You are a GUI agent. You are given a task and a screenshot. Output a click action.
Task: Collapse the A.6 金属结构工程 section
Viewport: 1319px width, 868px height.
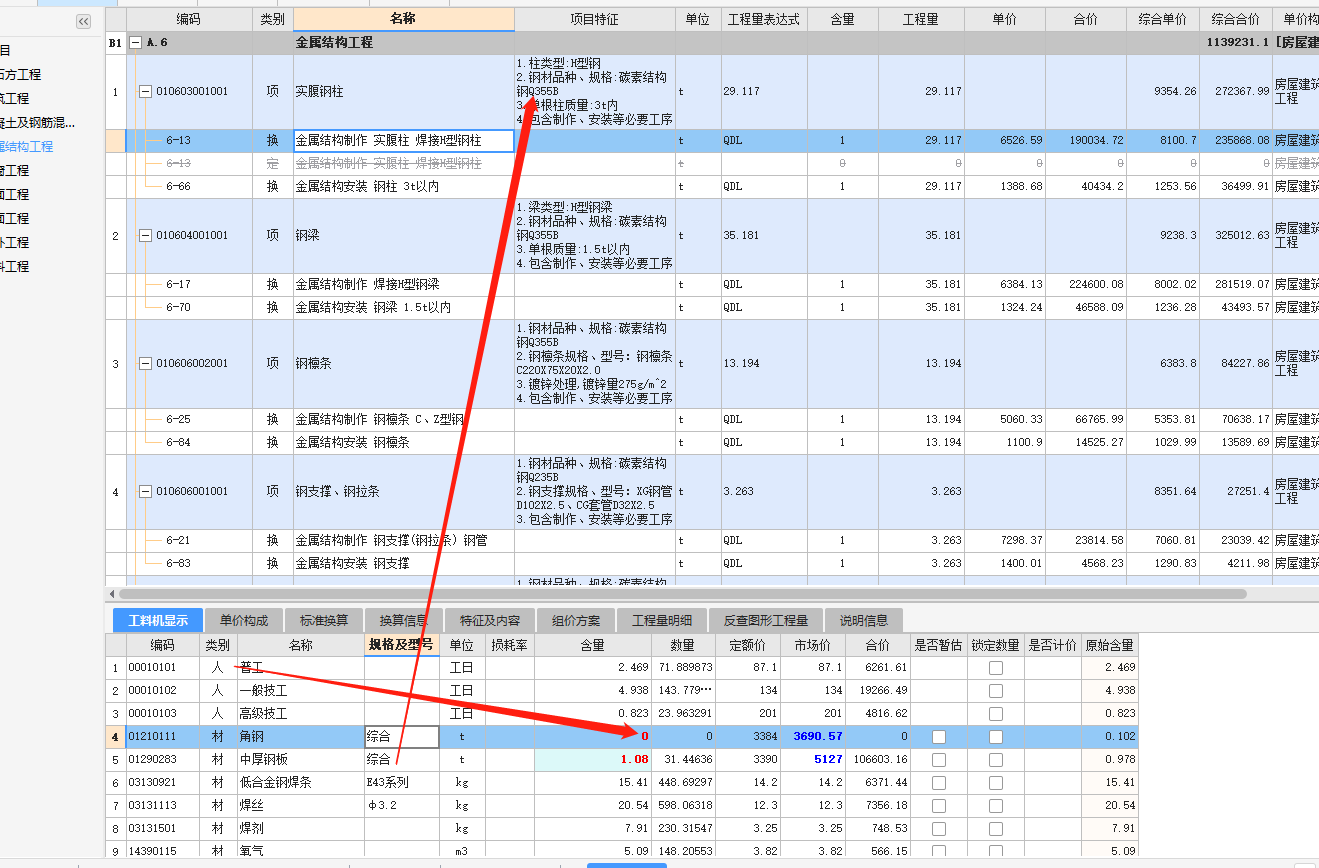[135, 43]
